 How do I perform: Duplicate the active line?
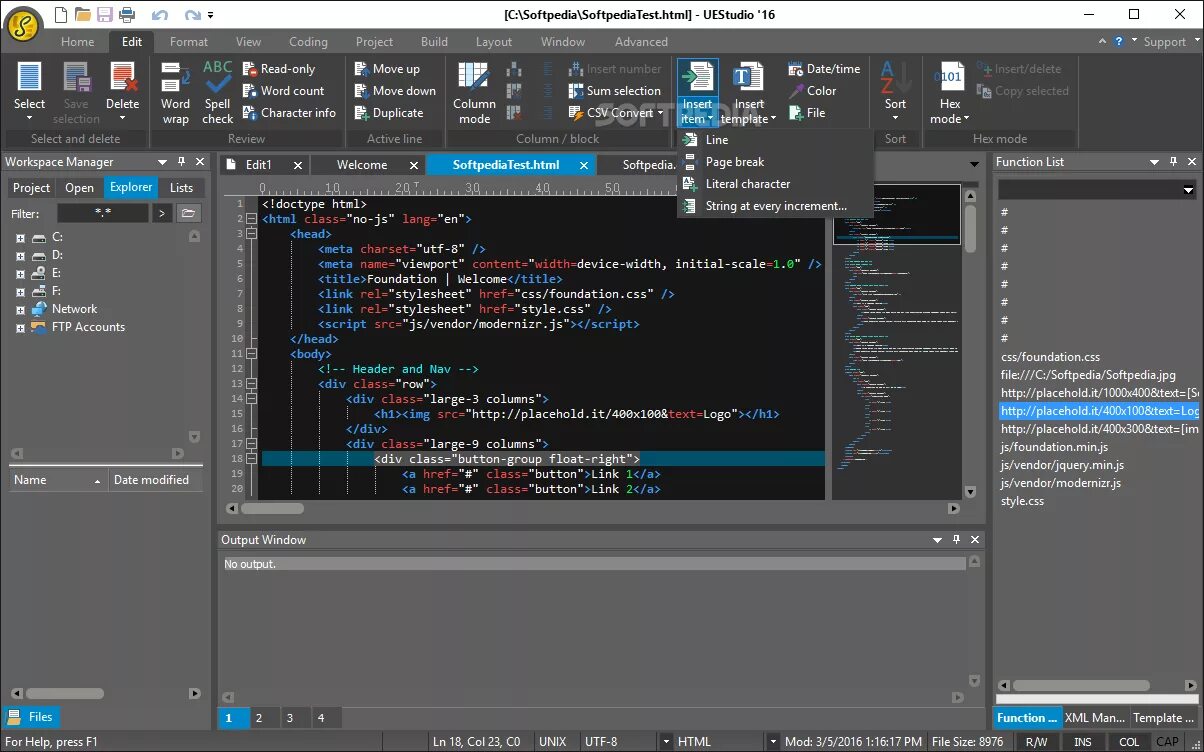click(x=389, y=113)
